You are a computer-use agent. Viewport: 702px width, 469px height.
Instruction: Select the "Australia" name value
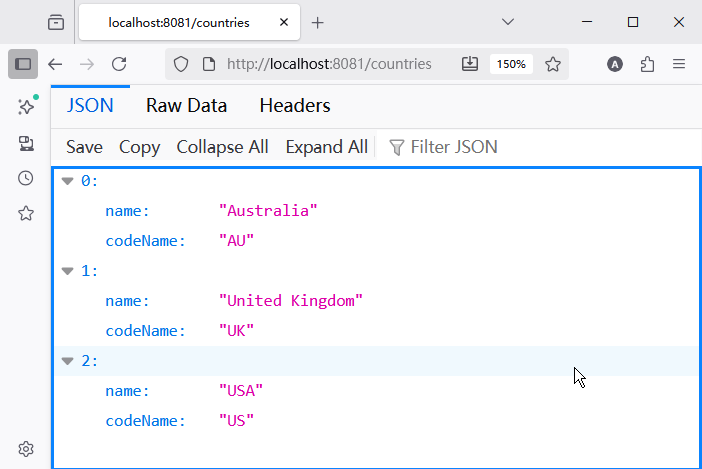(x=268, y=211)
